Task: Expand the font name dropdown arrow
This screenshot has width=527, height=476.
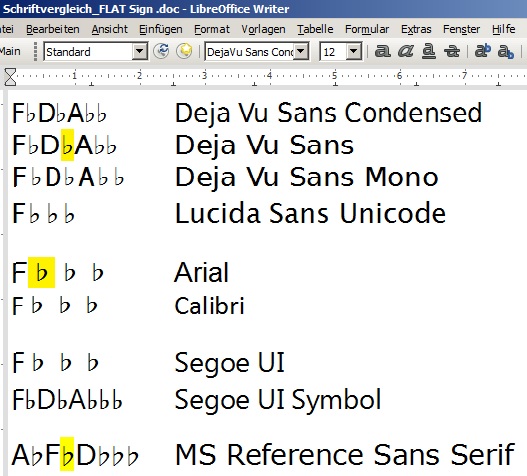Action: (301, 52)
